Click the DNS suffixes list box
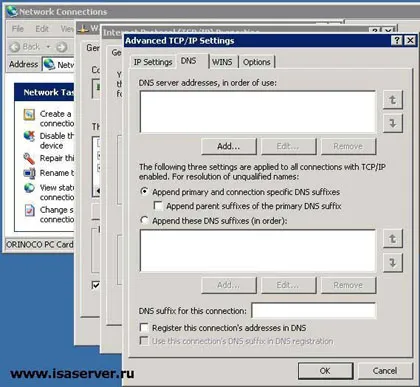The width and height of the screenshot is (420, 387). pyautogui.click(x=258, y=251)
